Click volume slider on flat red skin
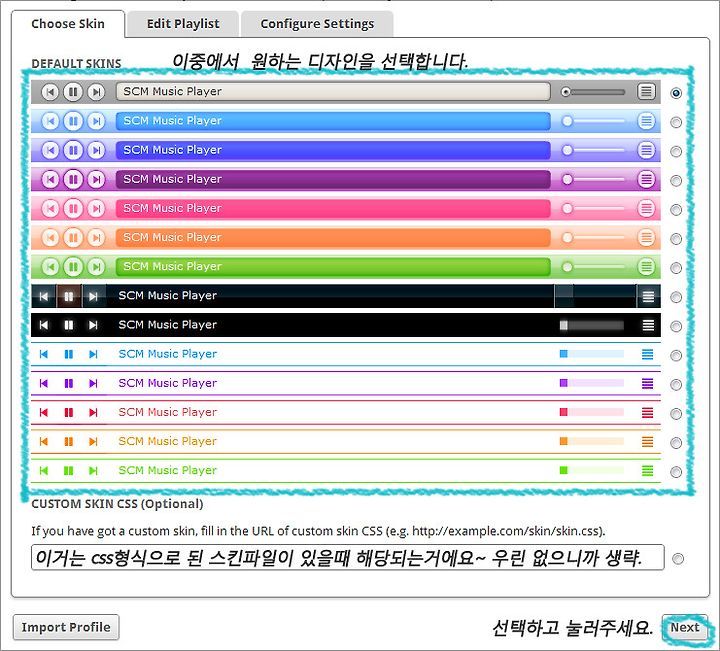Image resolution: width=720 pixels, height=651 pixels. coord(591,412)
